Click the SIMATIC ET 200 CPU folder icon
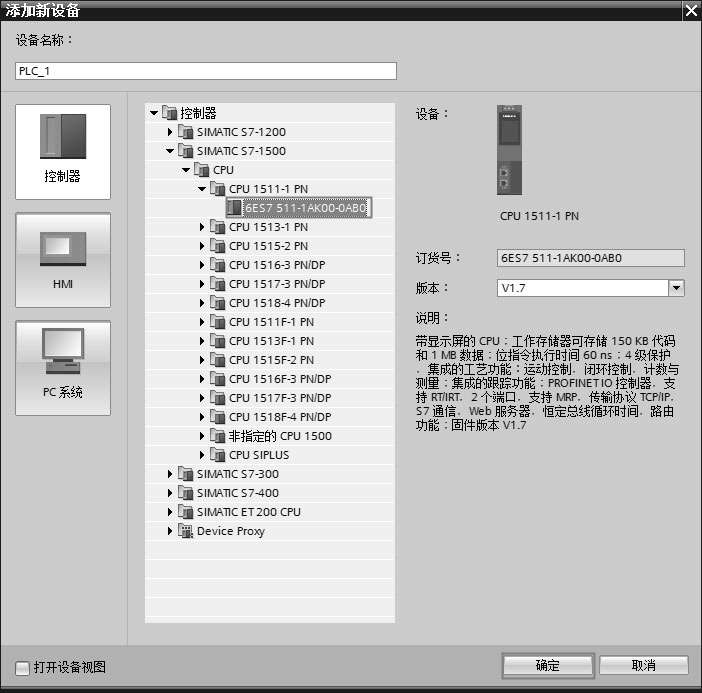This screenshot has width=702, height=693. pyautogui.click(x=186, y=512)
